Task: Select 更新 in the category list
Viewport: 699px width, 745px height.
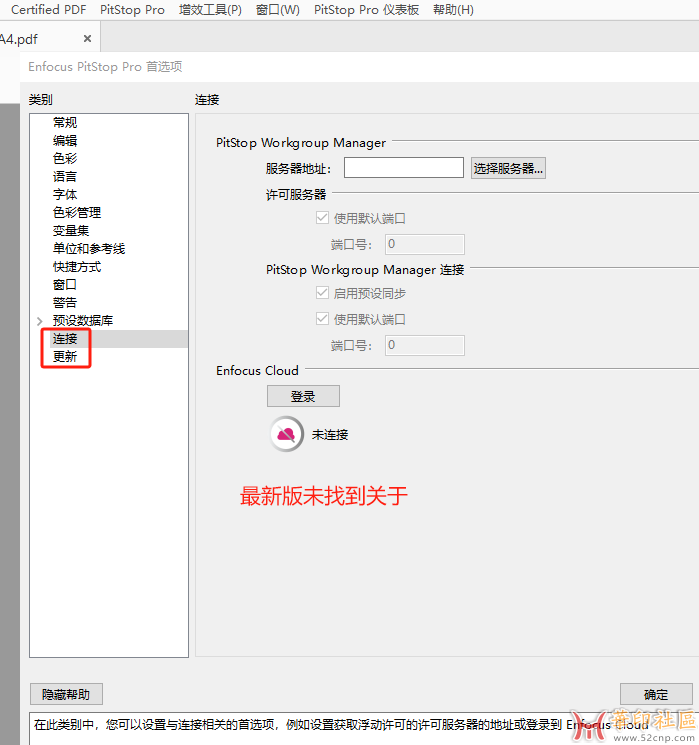Action: pyautogui.click(x=65, y=357)
